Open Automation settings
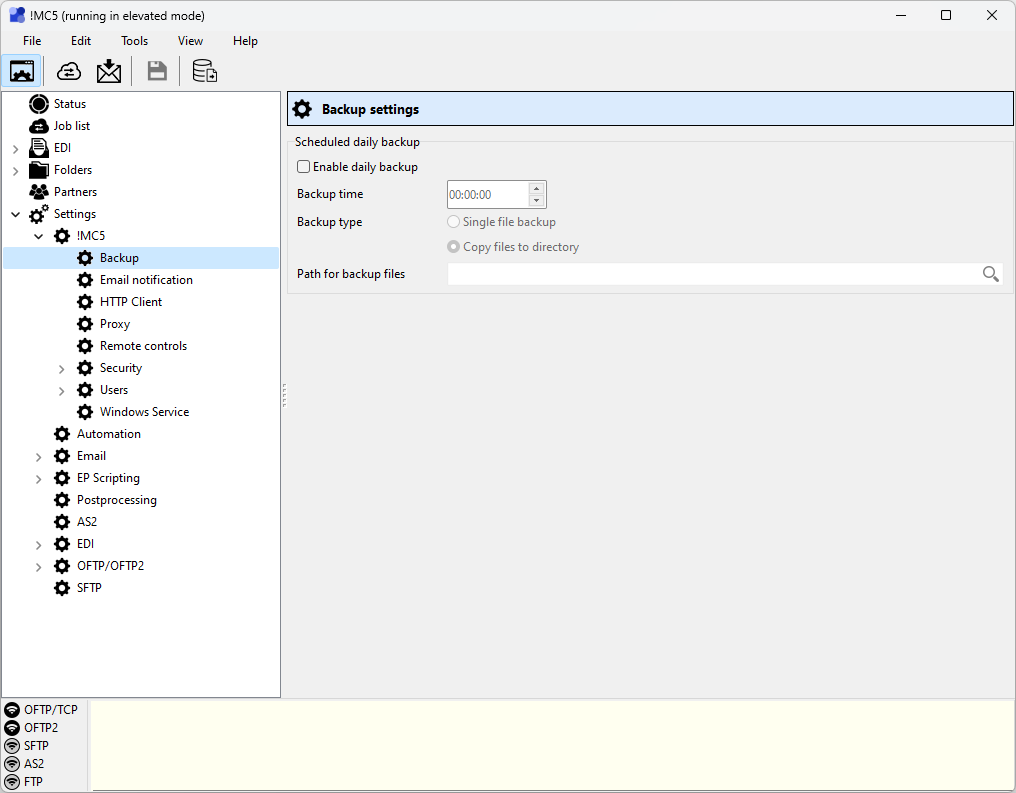 pos(109,434)
